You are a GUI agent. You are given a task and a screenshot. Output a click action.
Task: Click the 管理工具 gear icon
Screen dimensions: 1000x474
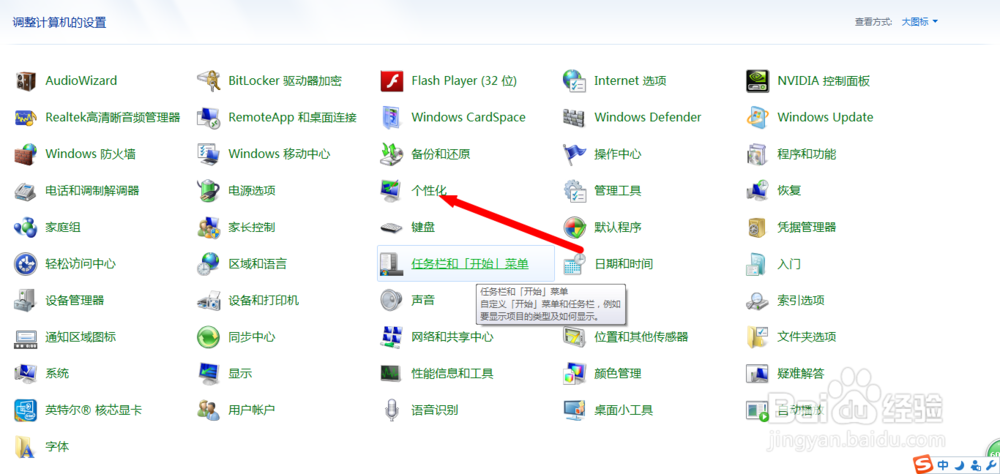[574, 190]
